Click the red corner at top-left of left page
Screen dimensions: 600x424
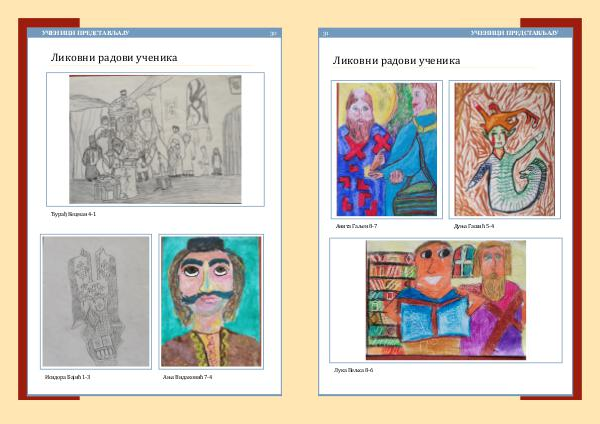tap(22, 24)
